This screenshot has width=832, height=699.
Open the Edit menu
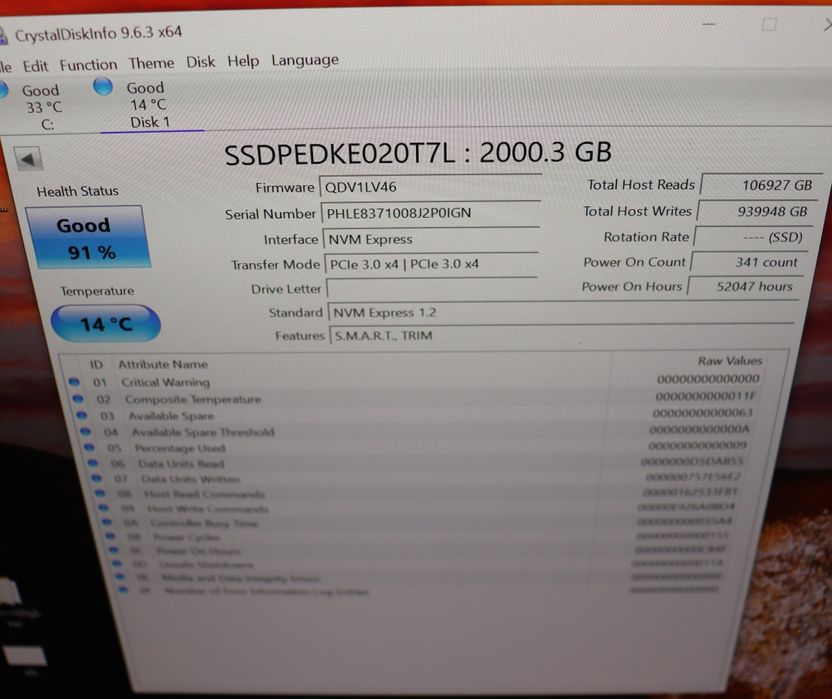pyautogui.click(x=35, y=66)
